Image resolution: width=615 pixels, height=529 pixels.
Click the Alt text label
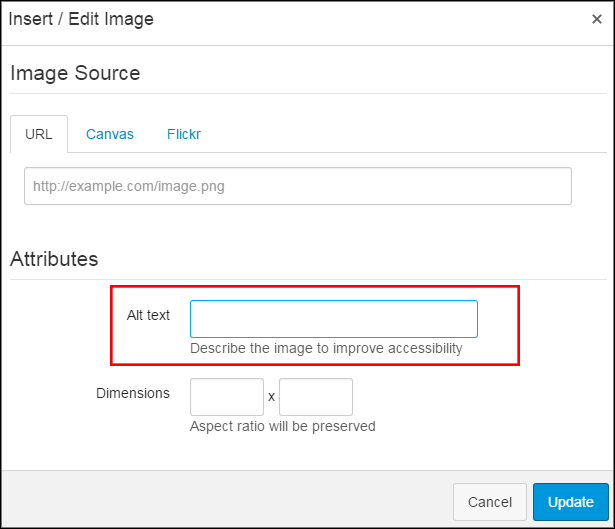point(148,315)
